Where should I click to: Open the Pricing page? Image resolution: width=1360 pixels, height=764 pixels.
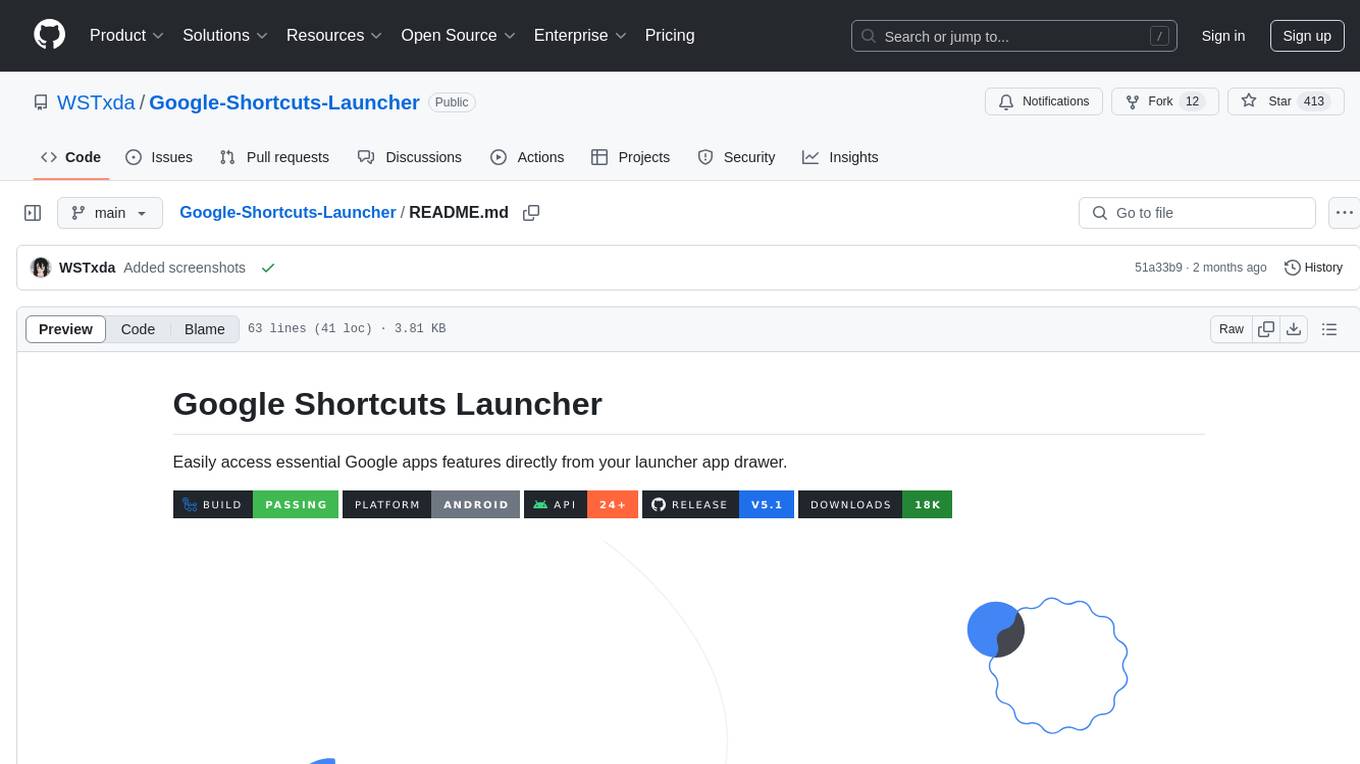coord(670,35)
